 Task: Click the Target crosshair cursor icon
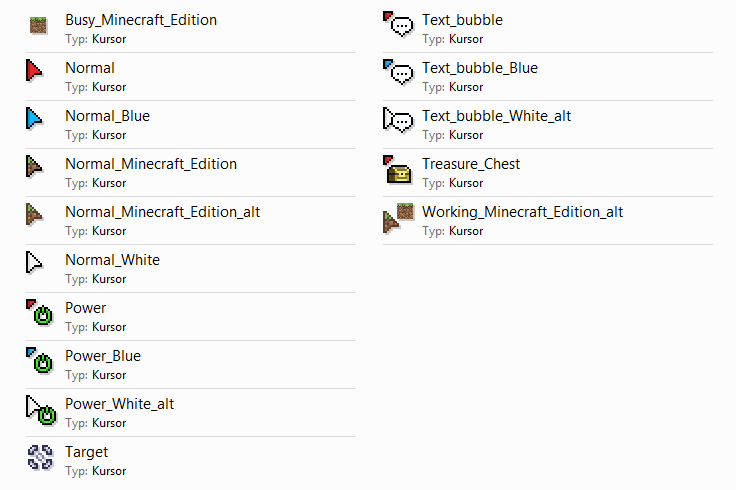40,457
